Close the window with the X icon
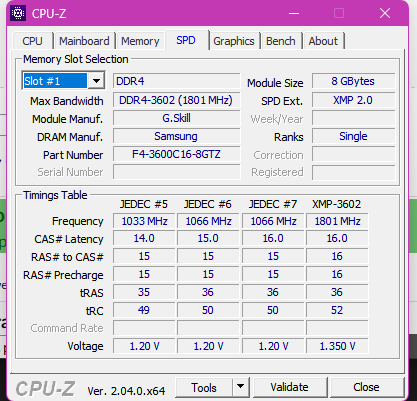 tap(385, 13)
